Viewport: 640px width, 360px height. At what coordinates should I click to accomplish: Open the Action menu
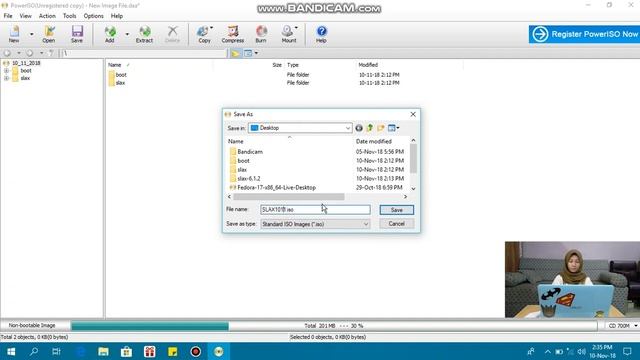point(47,16)
